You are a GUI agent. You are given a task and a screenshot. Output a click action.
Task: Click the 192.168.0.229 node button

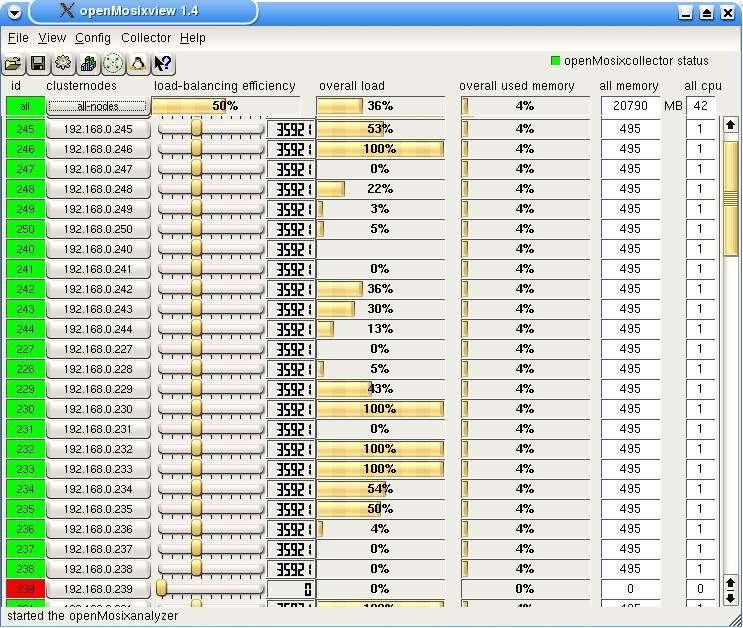pos(98,389)
